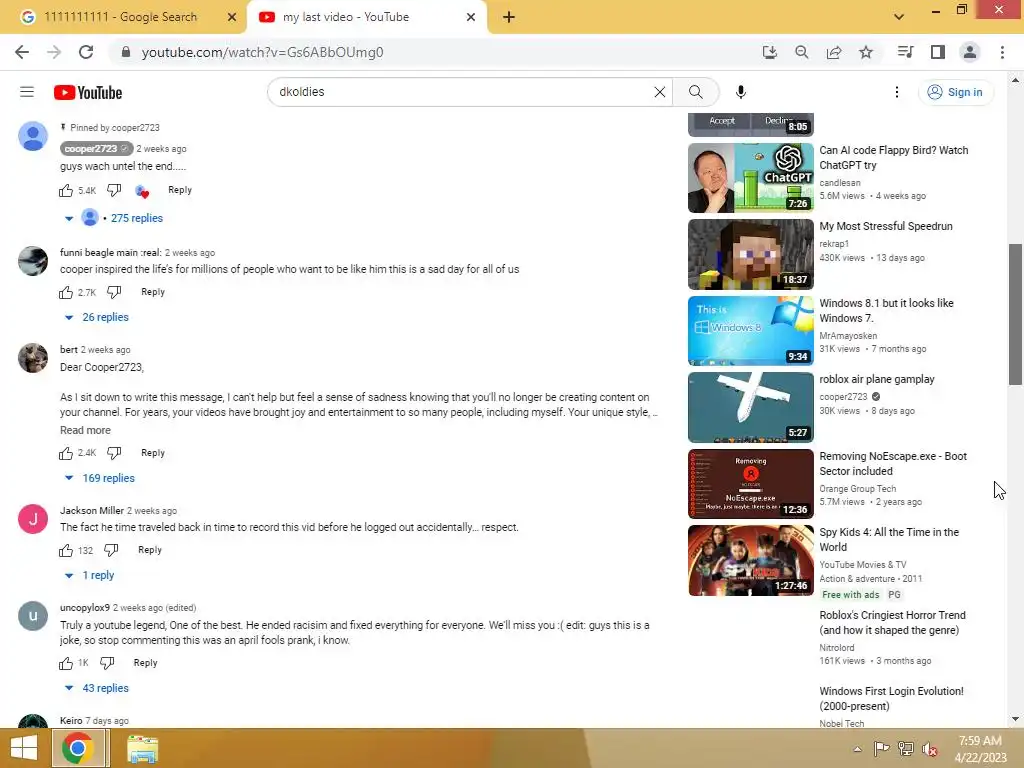Go back with the browser back arrow
This screenshot has height=768, width=1024.
(x=22, y=52)
